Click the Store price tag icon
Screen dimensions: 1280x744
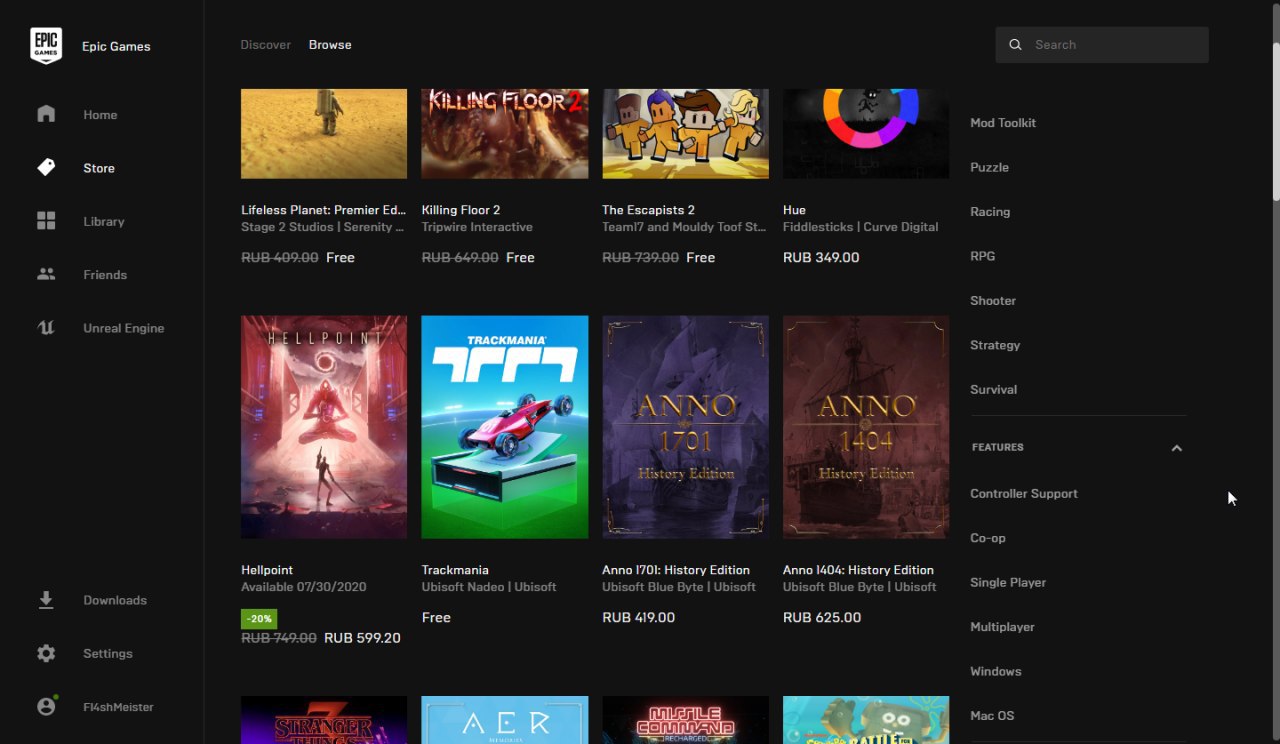click(x=46, y=167)
